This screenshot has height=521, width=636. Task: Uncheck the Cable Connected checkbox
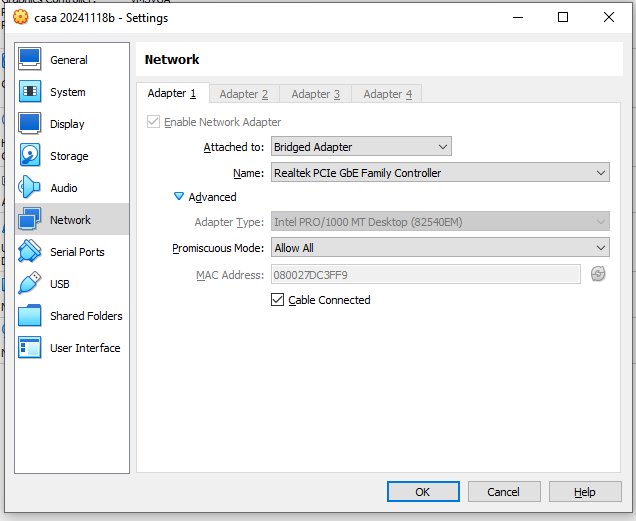click(x=277, y=300)
